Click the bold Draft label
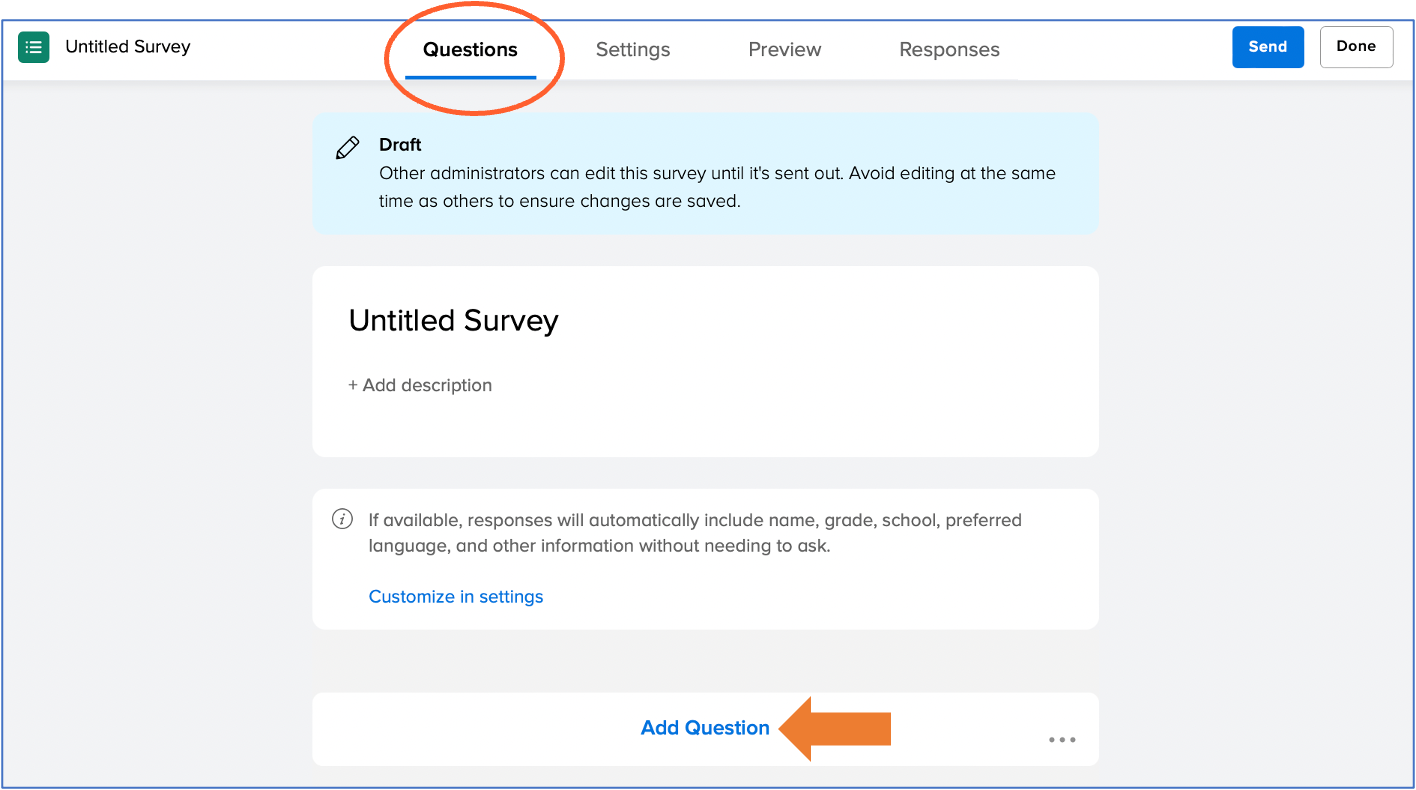Image resolution: width=1416 pixels, height=790 pixels. click(x=400, y=145)
